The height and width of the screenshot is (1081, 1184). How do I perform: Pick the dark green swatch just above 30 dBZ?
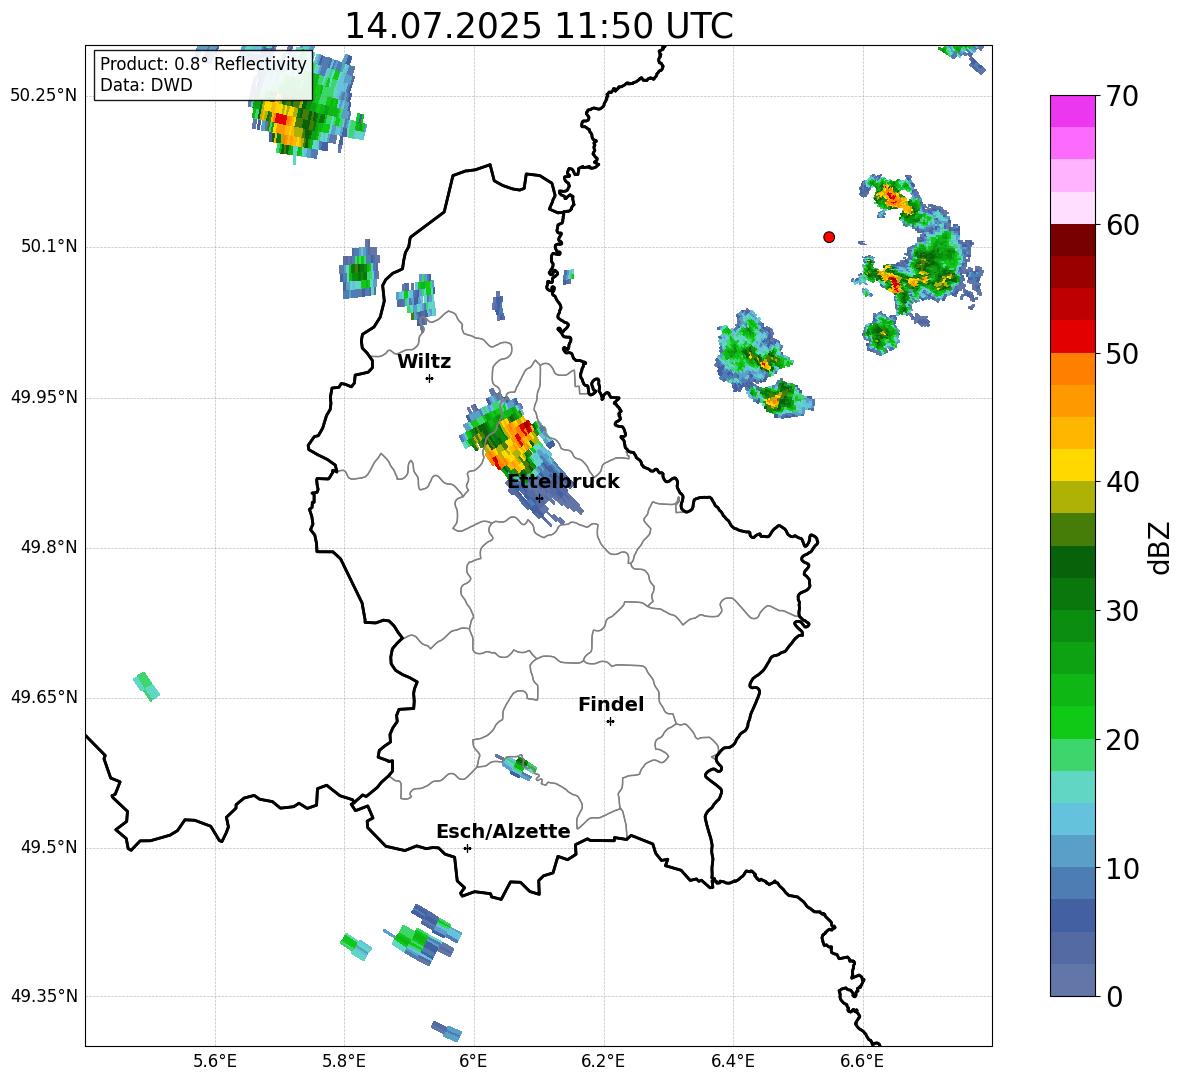[1073, 594]
